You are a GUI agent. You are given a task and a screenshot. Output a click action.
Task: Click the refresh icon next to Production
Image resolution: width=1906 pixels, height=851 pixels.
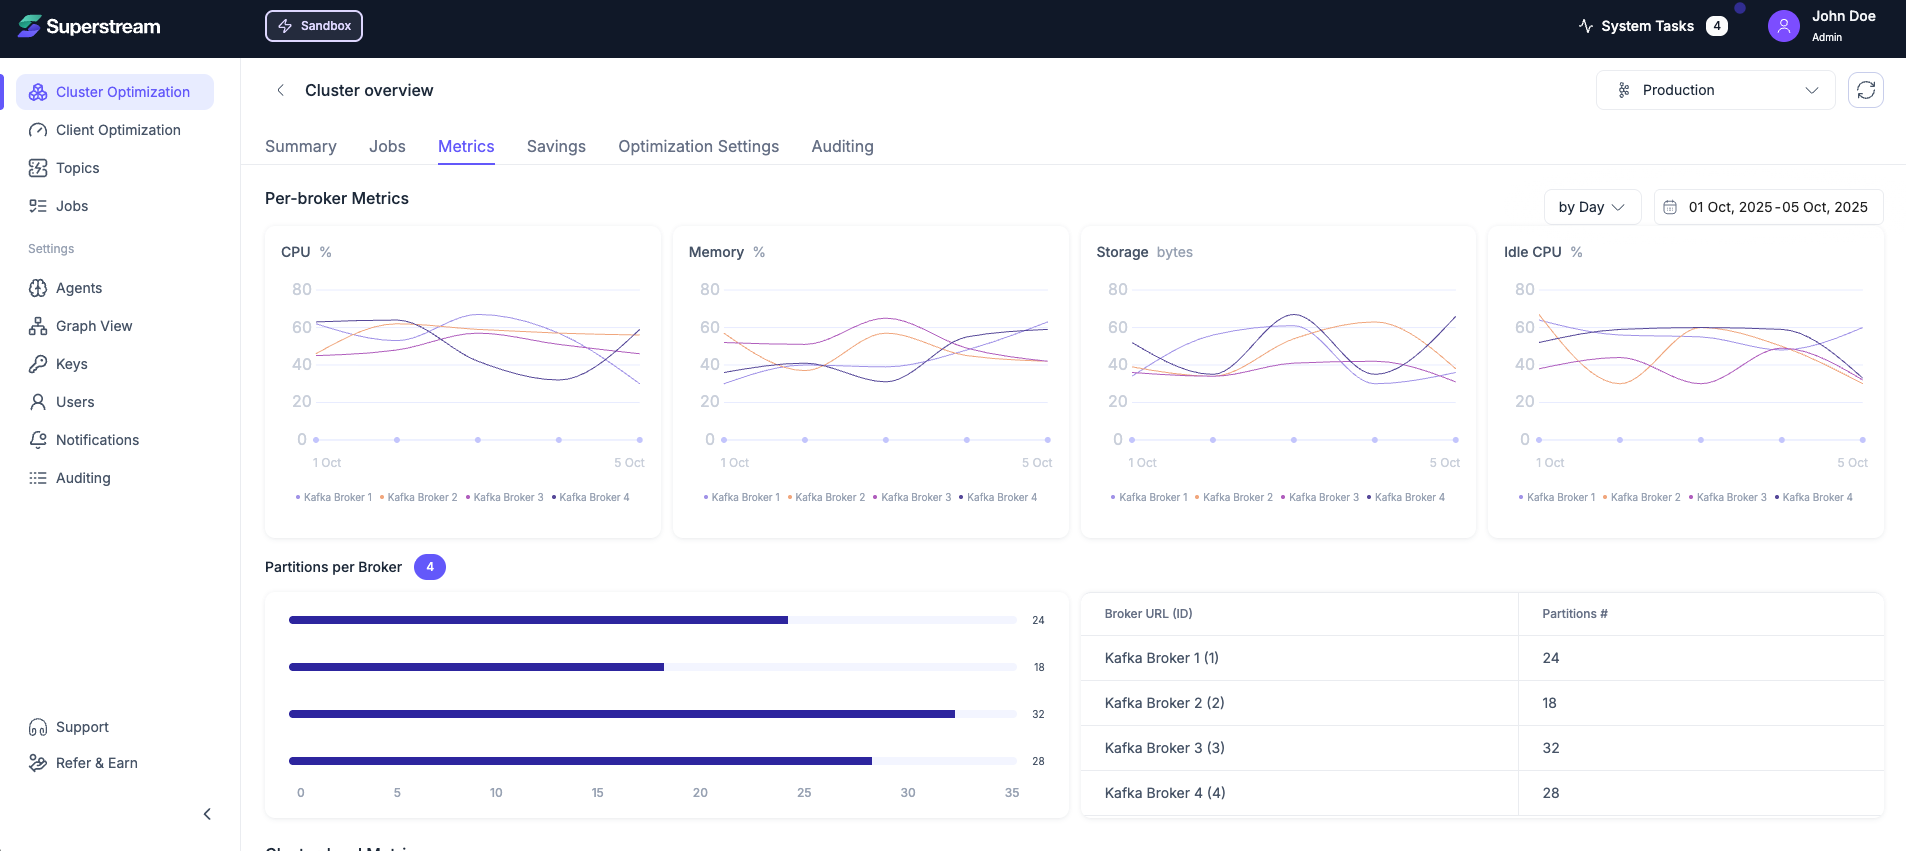tap(1866, 90)
